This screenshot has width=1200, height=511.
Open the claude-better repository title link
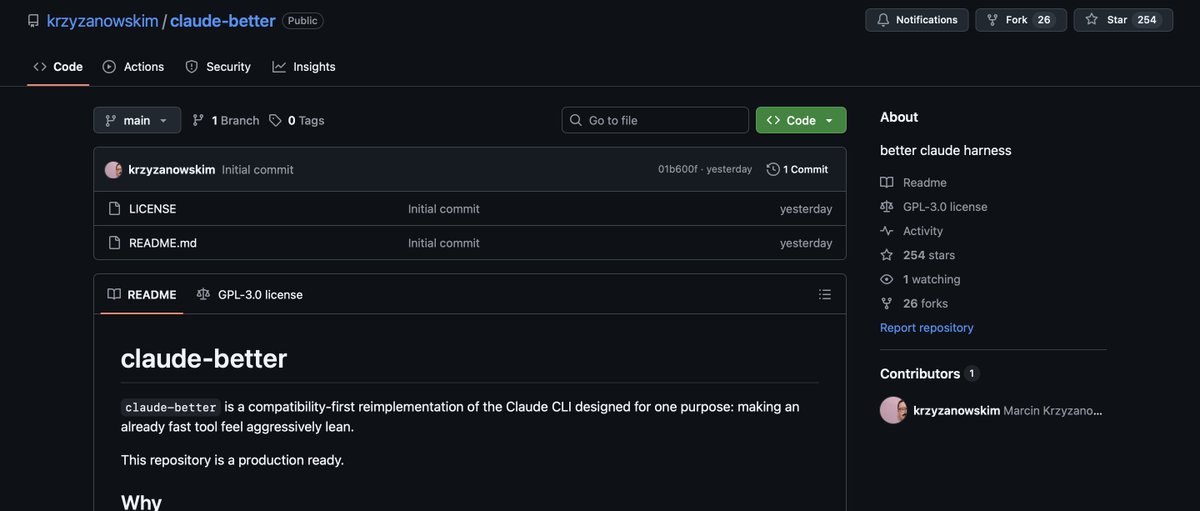point(222,20)
